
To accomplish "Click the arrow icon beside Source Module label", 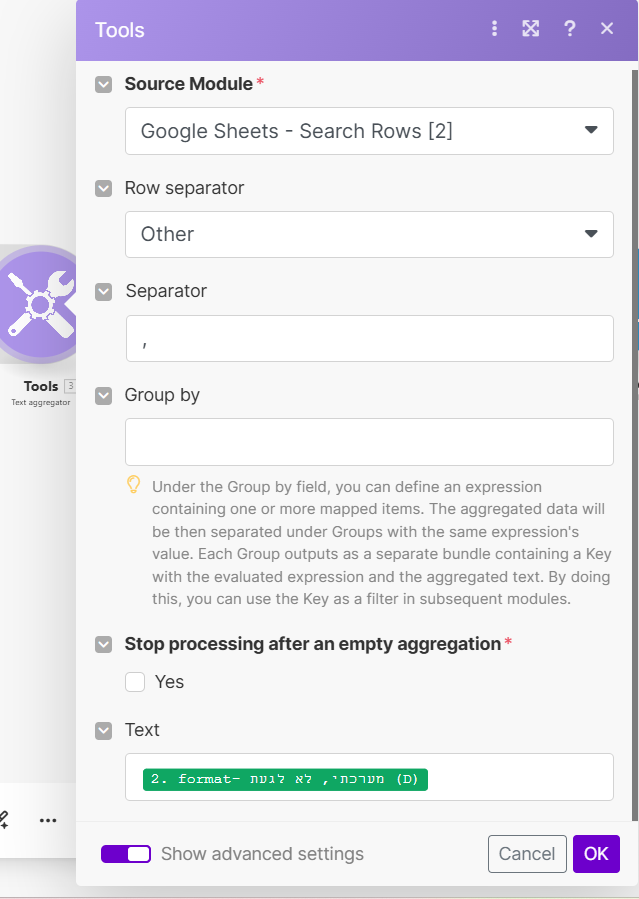I will 104,84.
